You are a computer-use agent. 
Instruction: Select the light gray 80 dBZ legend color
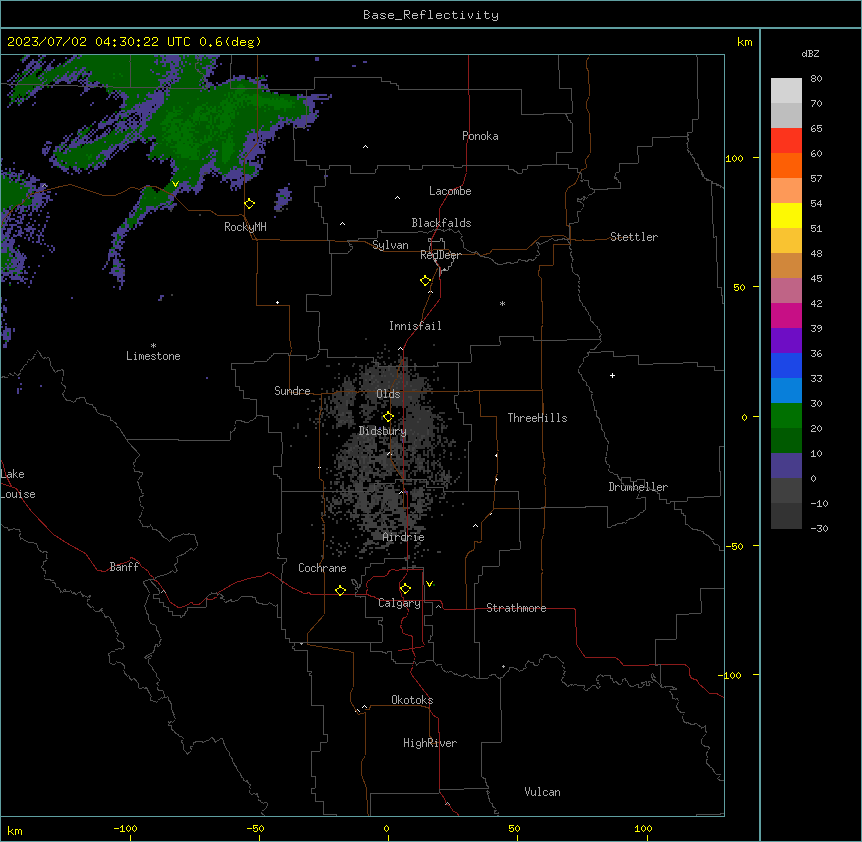pyautogui.click(x=786, y=91)
